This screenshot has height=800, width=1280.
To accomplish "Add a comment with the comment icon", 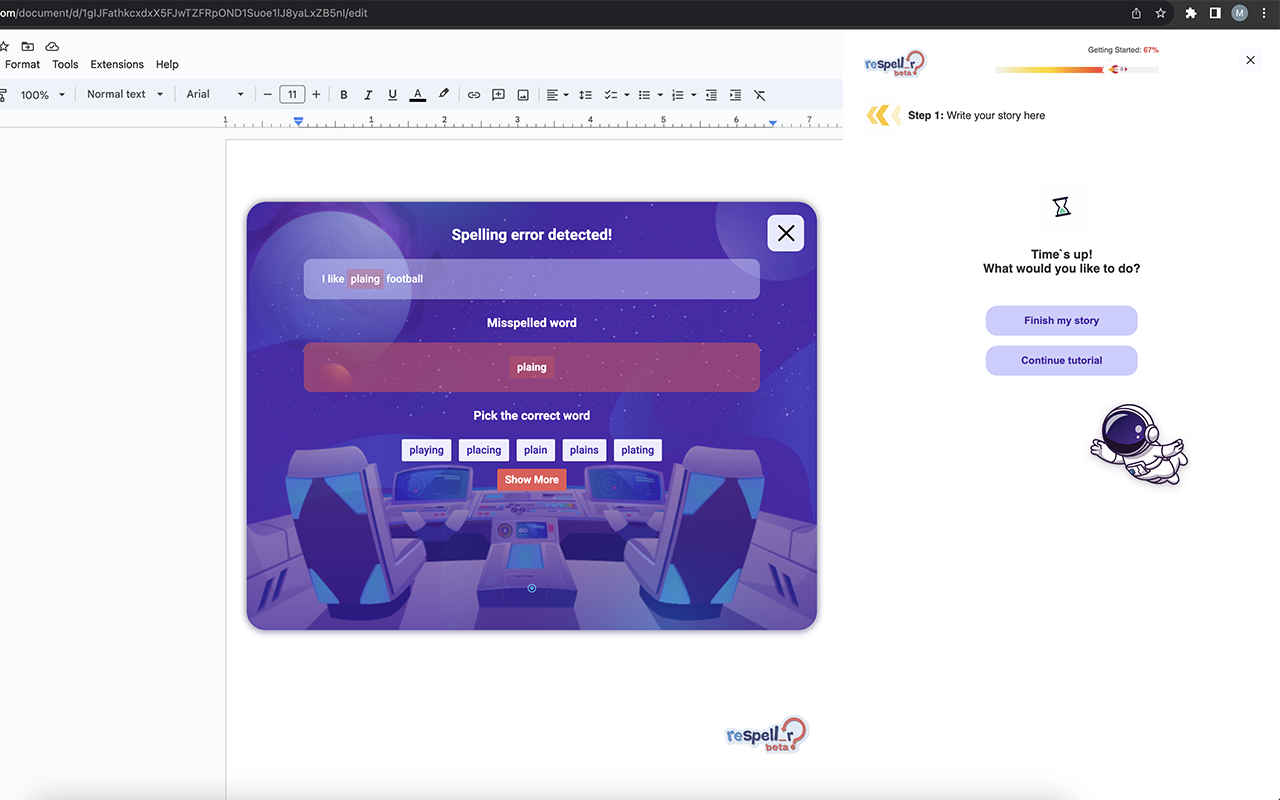I will [x=498, y=95].
